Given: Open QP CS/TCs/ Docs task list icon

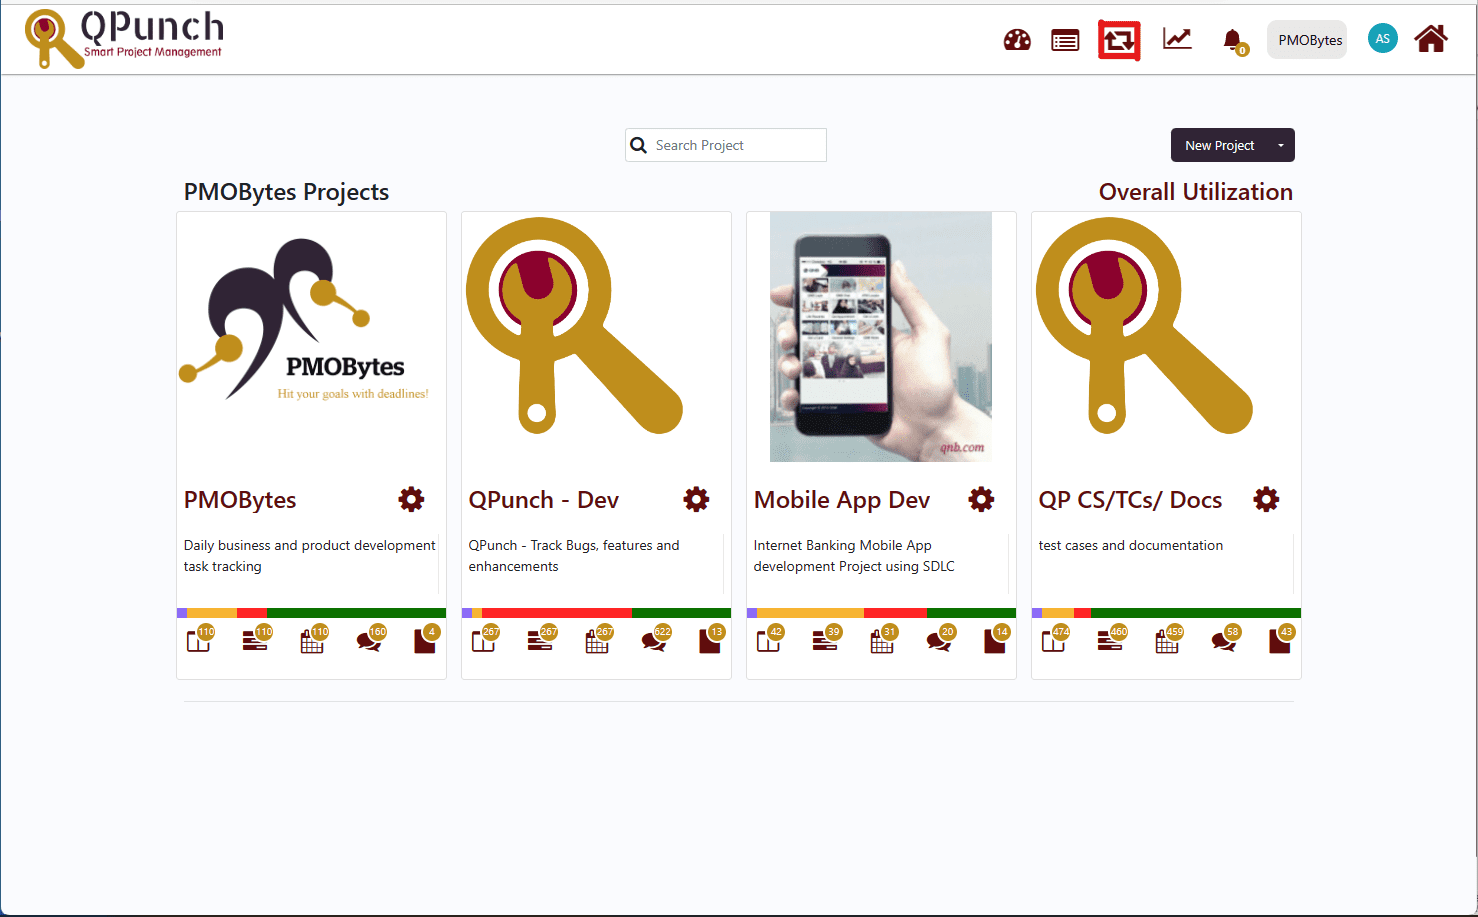Looking at the screenshot, I should coord(1112,640).
